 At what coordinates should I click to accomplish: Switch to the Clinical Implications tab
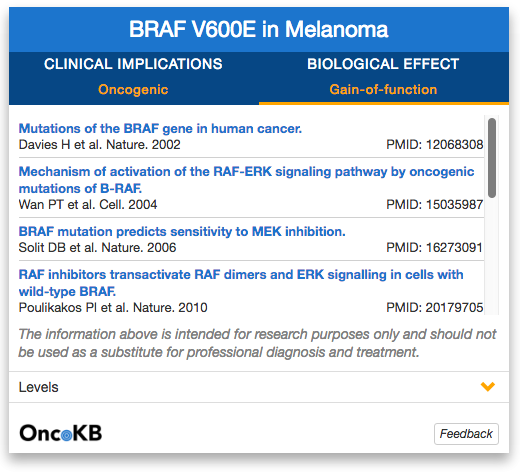pyautogui.click(x=133, y=78)
